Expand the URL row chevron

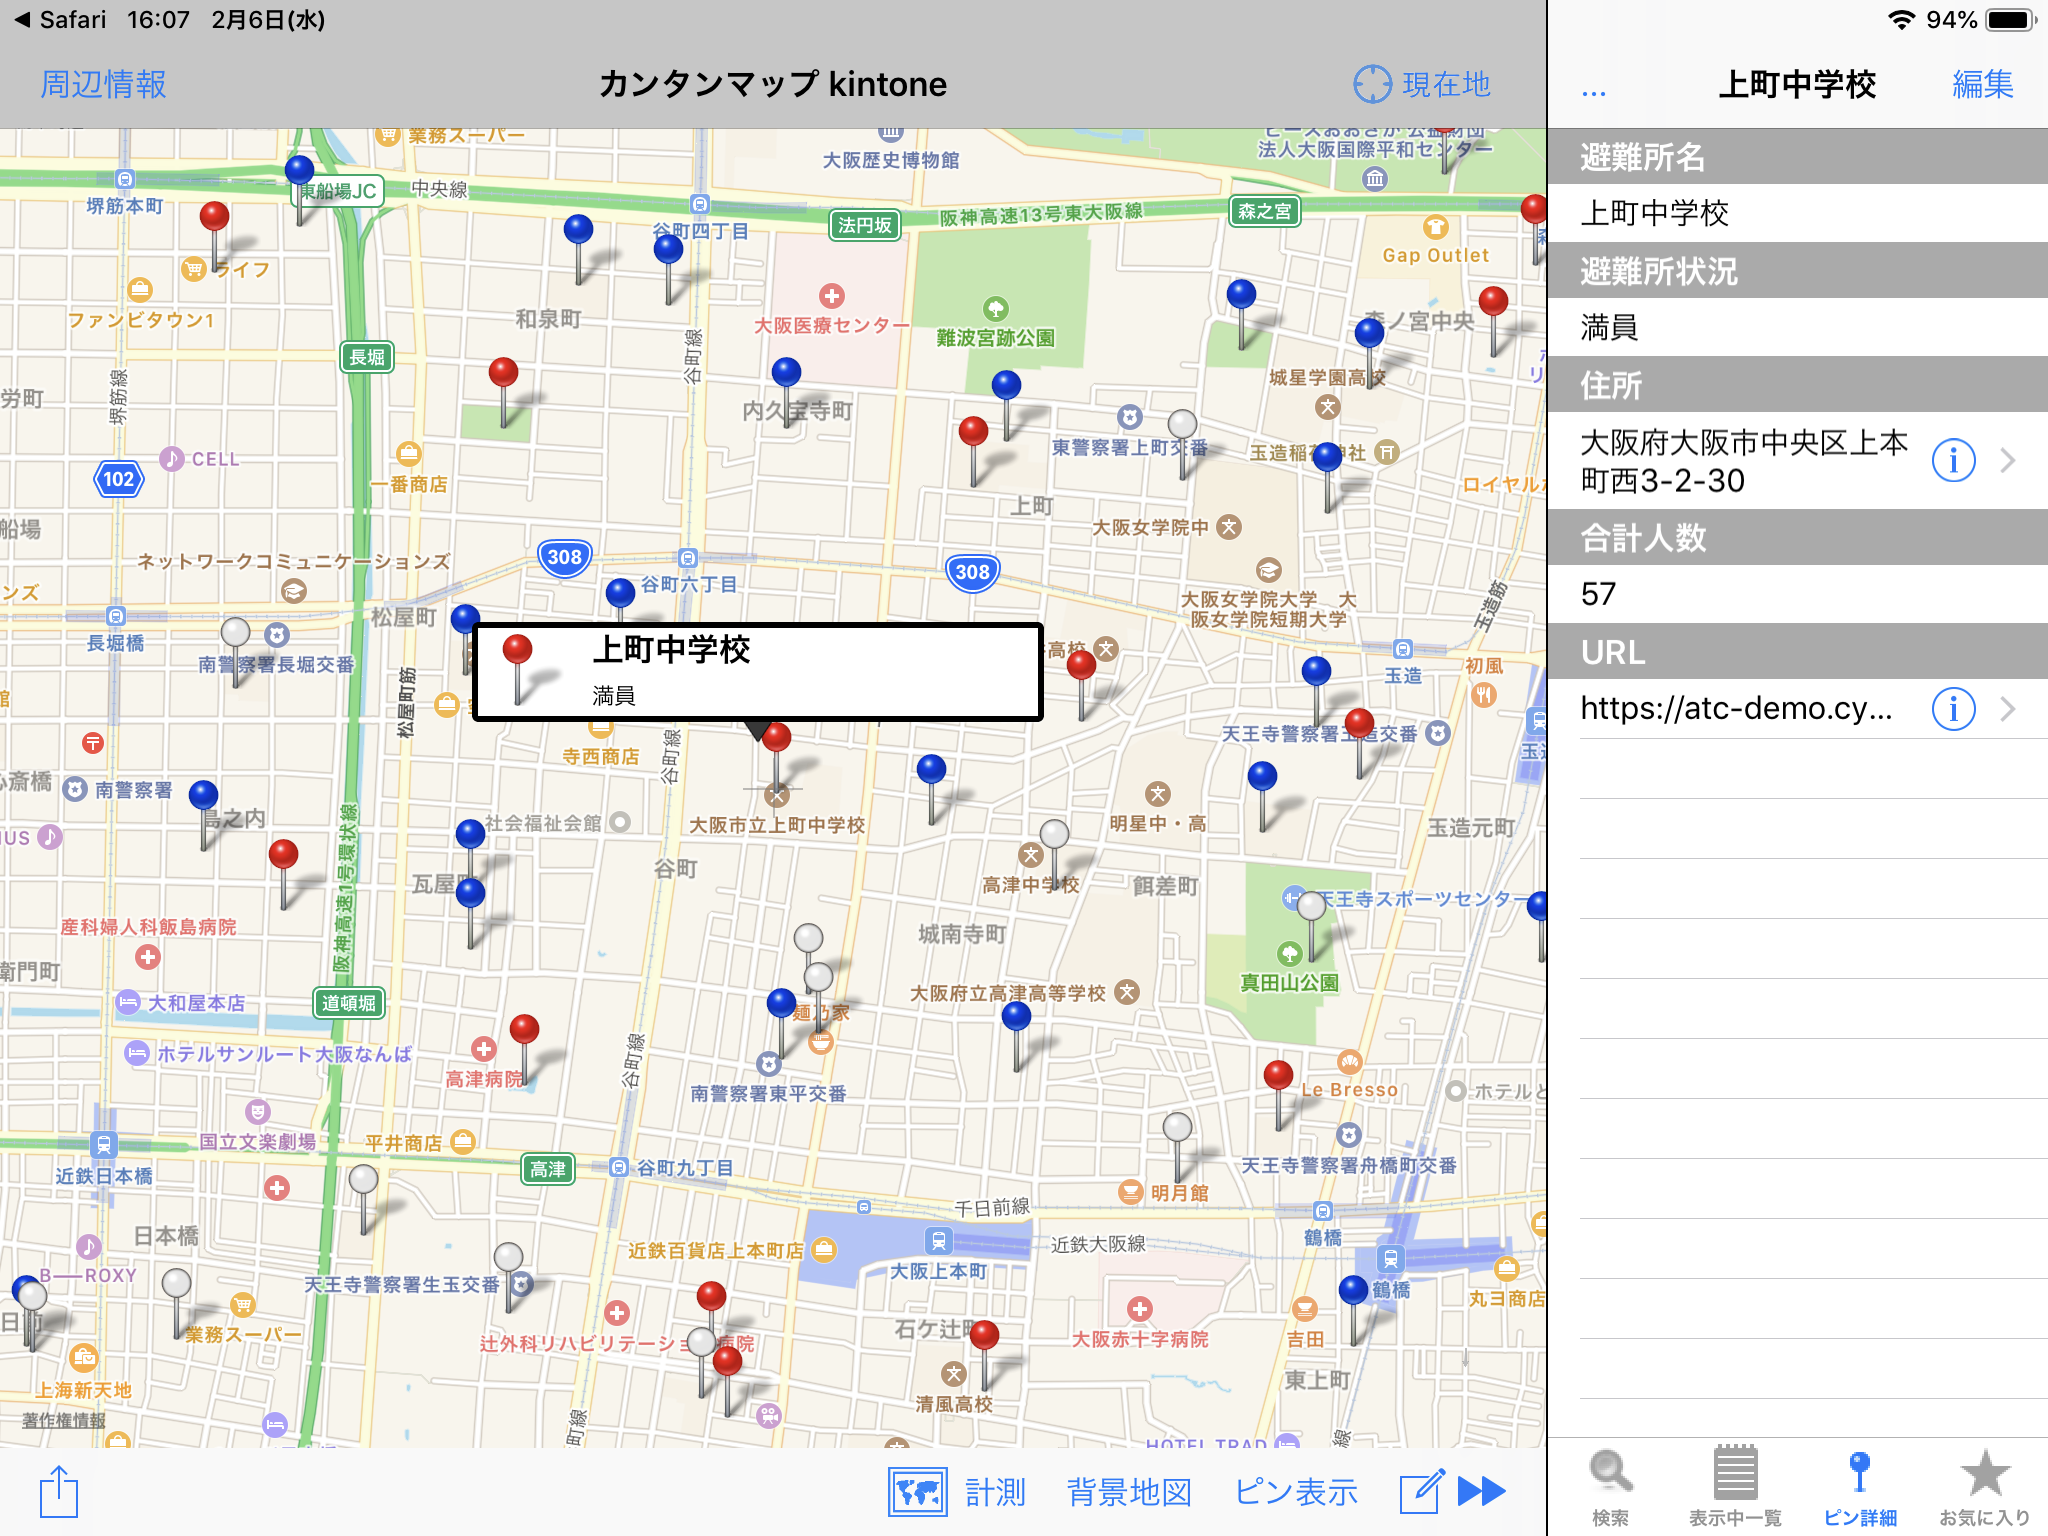(2008, 709)
